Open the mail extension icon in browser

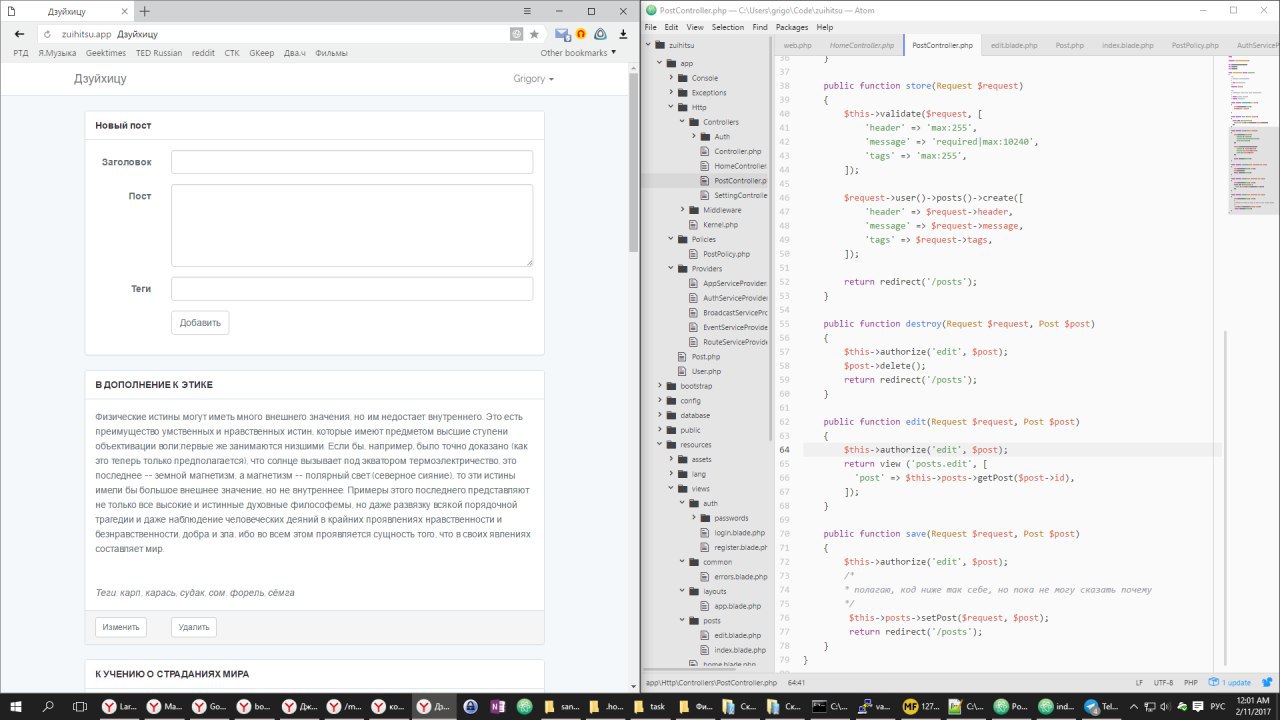click(562, 33)
